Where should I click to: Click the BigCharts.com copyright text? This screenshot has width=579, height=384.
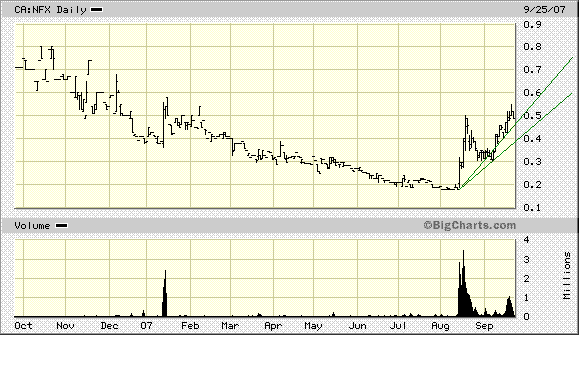(470, 225)
